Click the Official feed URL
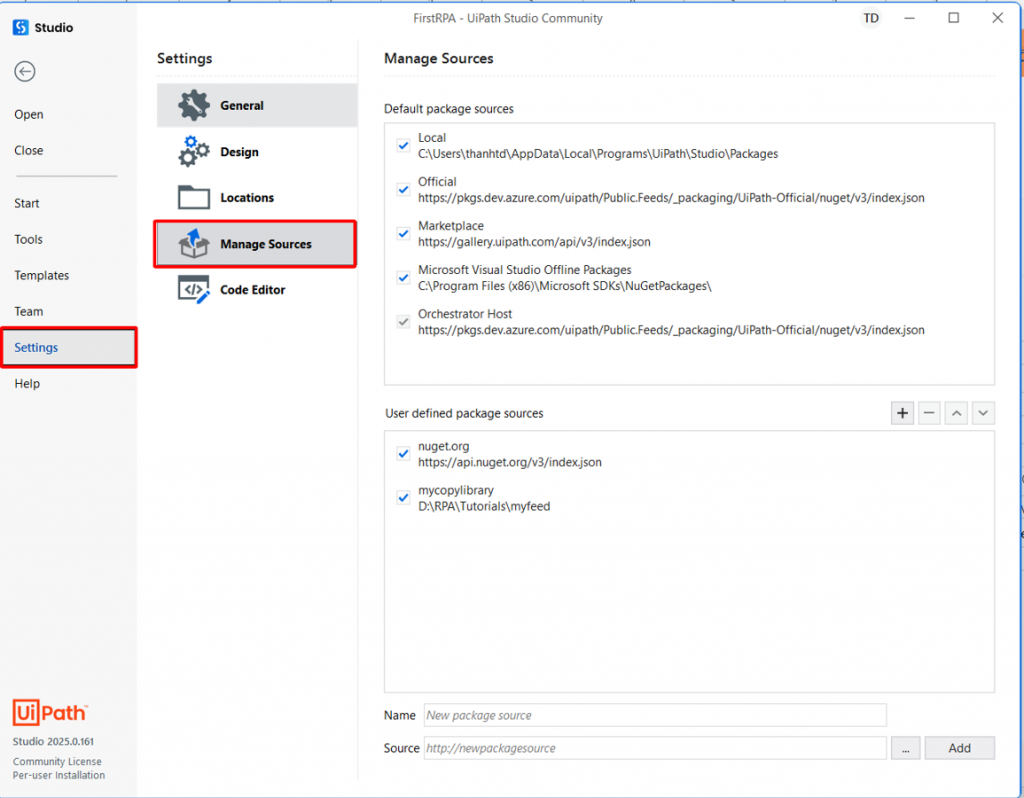This screenshot has height=798, width=1024. tap(671, 198)
